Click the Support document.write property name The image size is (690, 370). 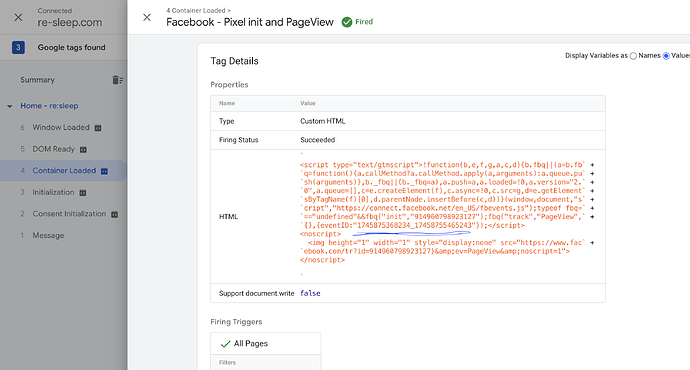(x=257, y=293)
